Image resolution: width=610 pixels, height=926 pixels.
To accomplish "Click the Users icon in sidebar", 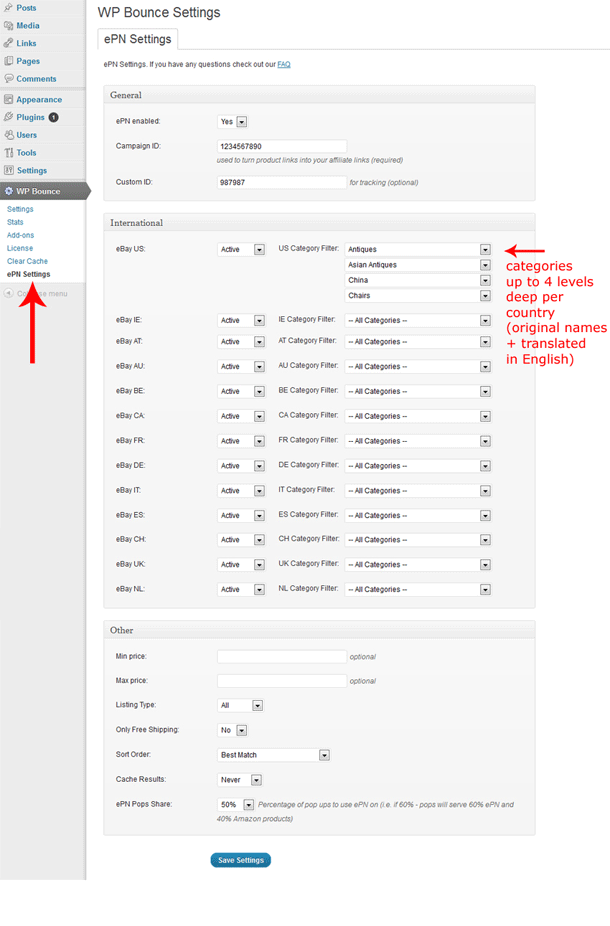I will pyautogui.click(x=8, y=135).
